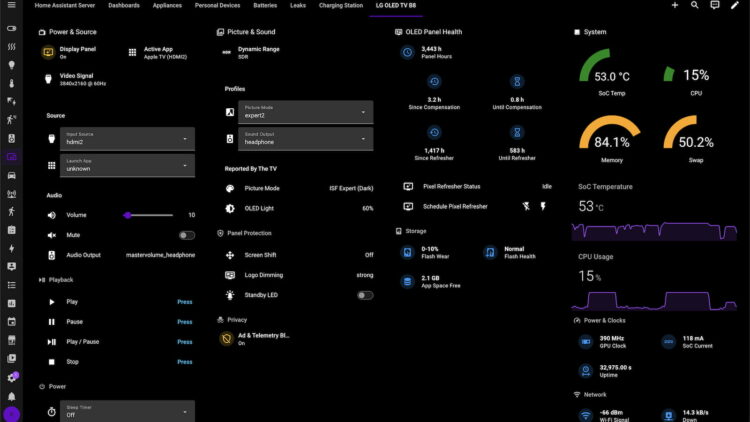750x422 pixels.
Task: Open the Launch App dropdown
Action: (x=127, y=166)
